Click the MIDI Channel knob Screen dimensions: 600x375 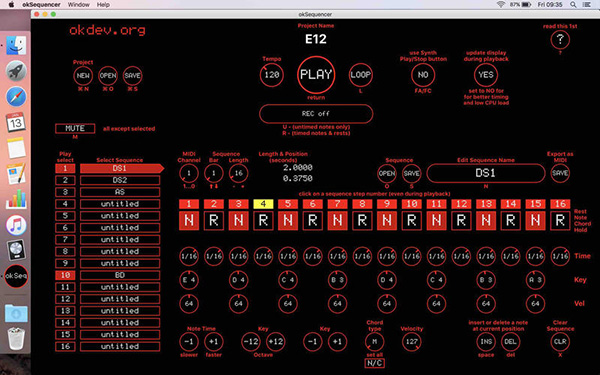coord(189,173)
